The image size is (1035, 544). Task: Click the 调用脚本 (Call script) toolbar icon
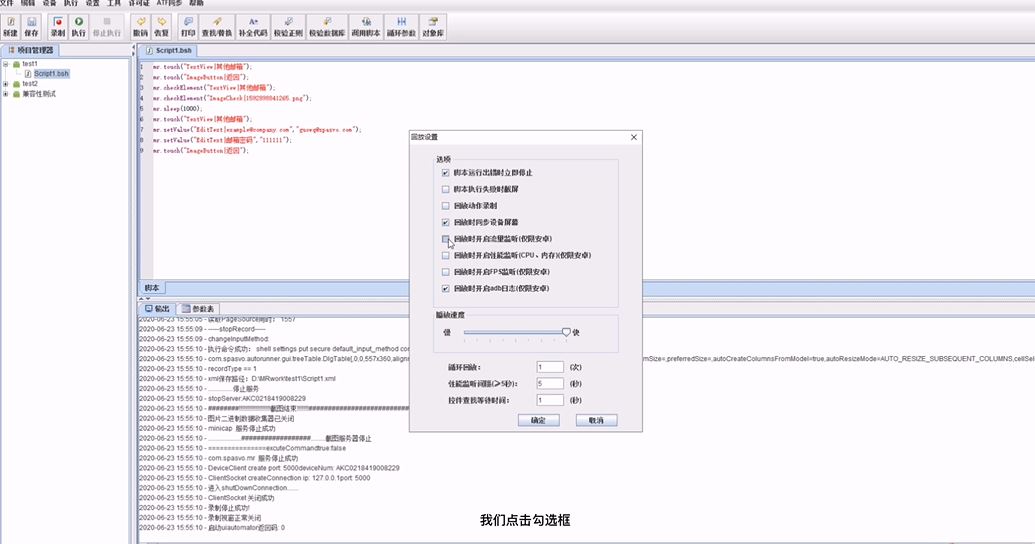tap(366, 26)
